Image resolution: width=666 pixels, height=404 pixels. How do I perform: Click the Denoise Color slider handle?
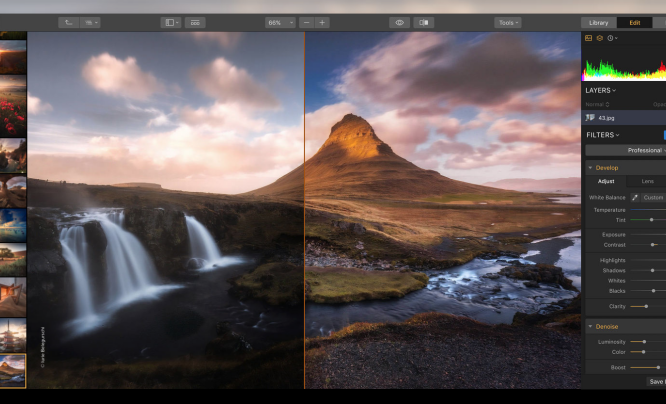point(643,352)
